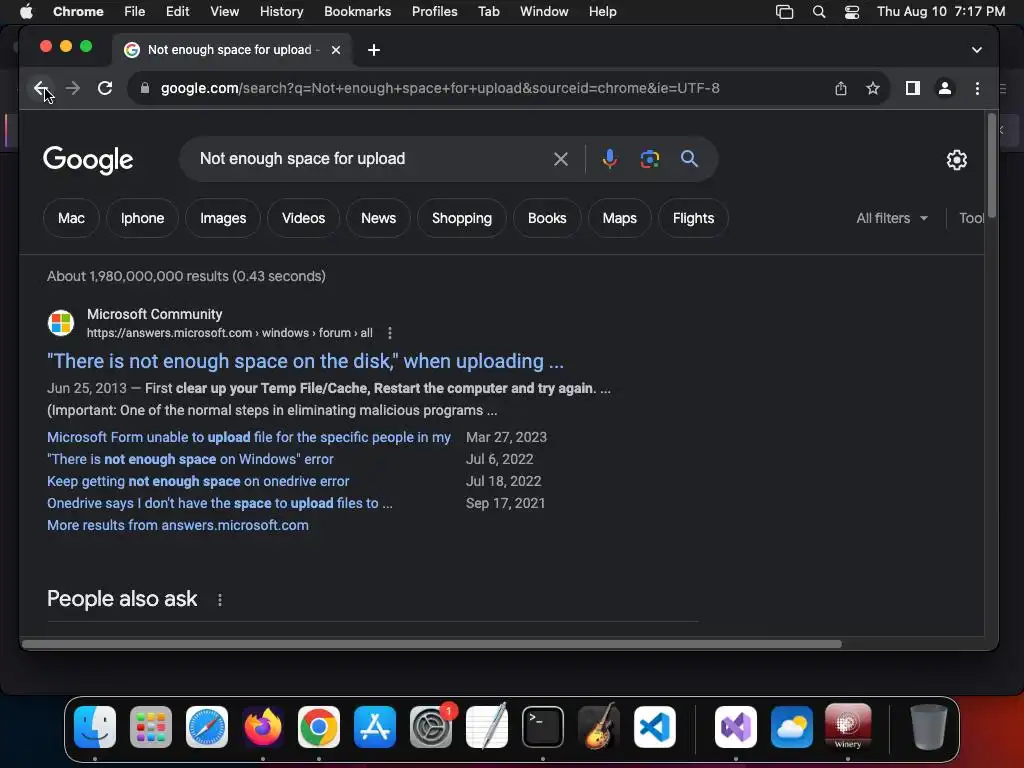Click the Google logo

(x=88, y=160)
